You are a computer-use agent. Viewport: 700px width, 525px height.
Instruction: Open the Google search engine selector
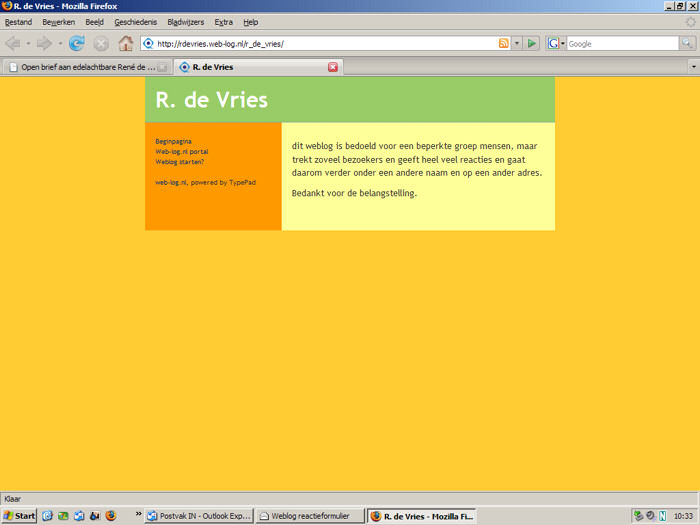(x=556, y=43)
